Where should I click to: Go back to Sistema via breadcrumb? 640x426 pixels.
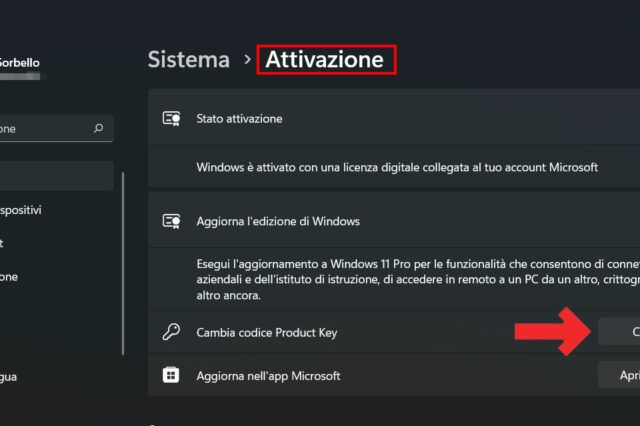(189, 59)
